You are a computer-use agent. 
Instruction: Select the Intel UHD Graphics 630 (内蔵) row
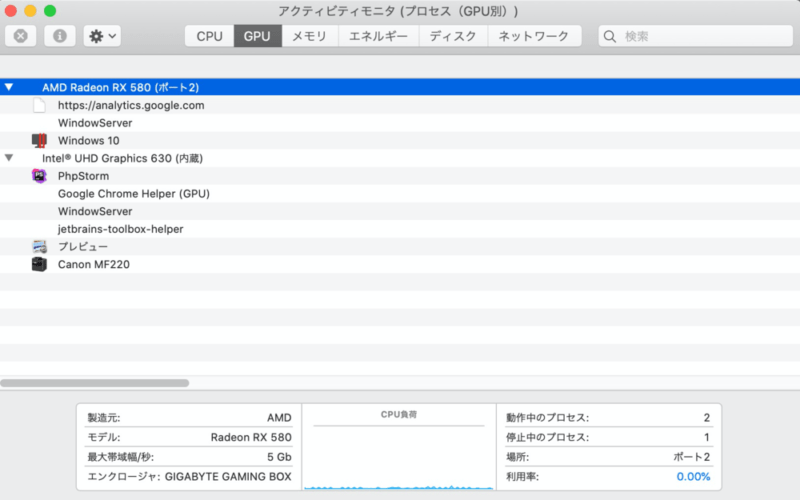coord(400,158)
